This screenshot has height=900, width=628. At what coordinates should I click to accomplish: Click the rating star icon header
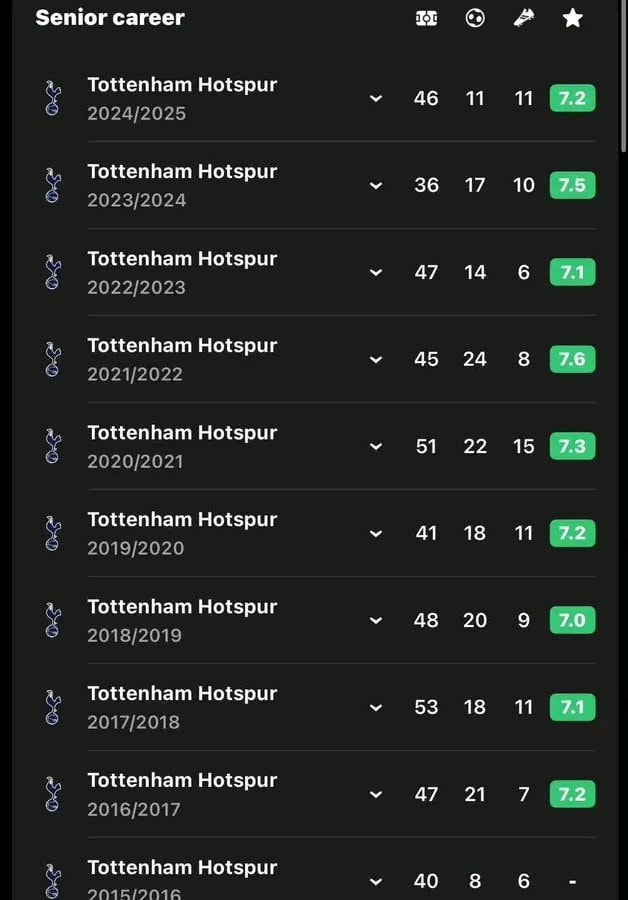point(572,18)
